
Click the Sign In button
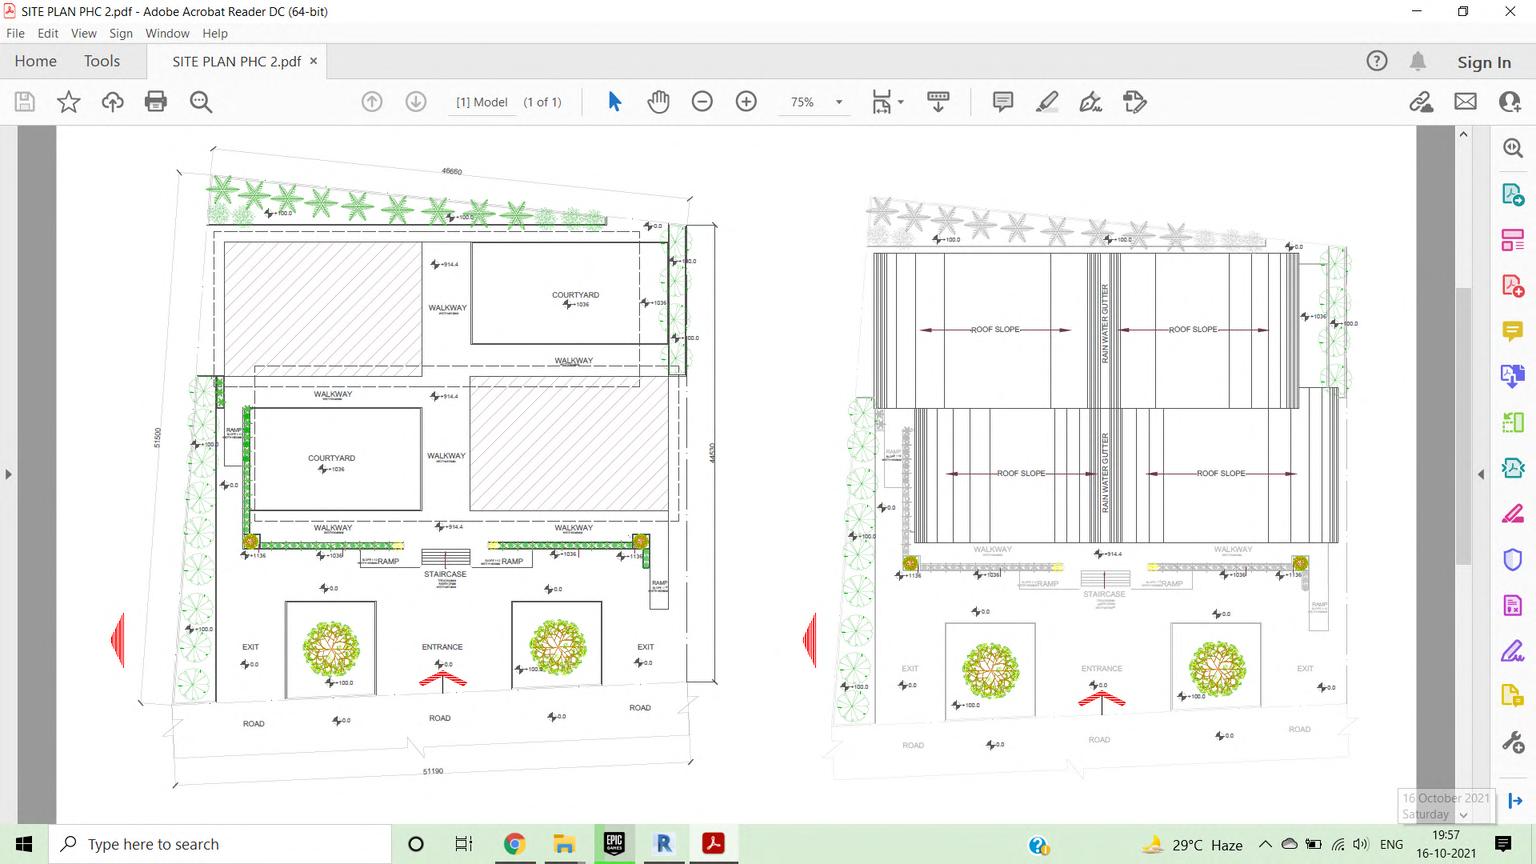(1483, 62)
